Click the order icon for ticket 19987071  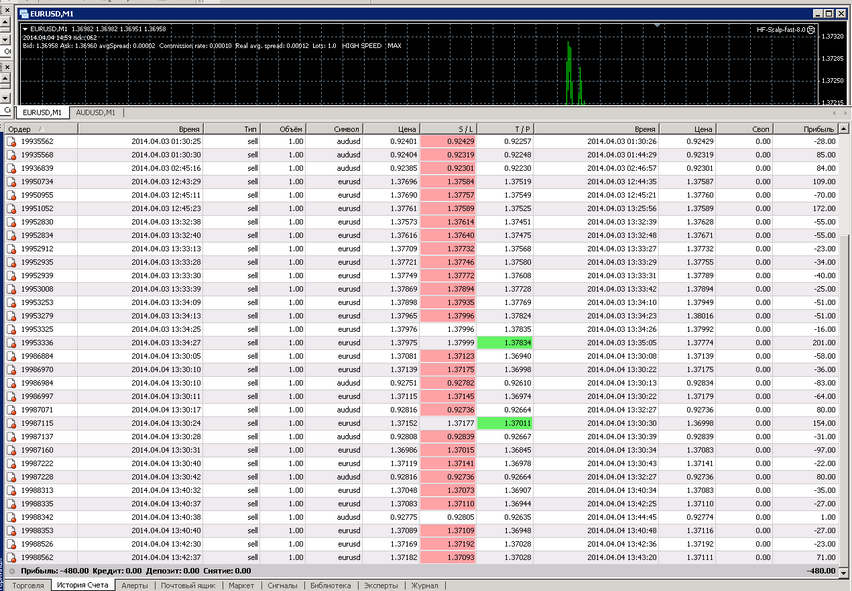[11, 410]
